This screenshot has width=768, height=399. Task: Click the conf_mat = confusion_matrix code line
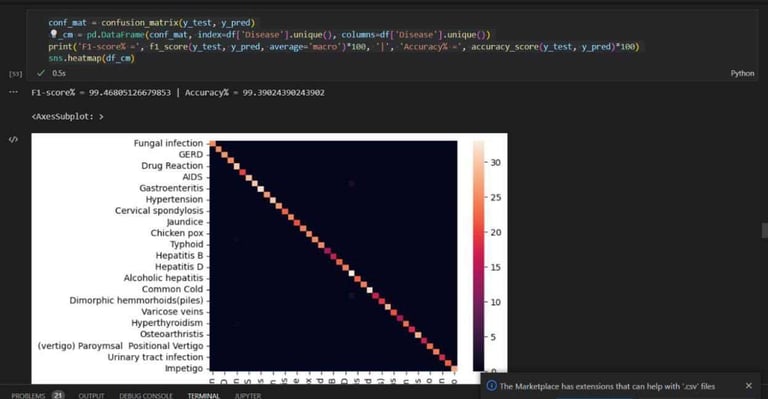tap(152, 23)
